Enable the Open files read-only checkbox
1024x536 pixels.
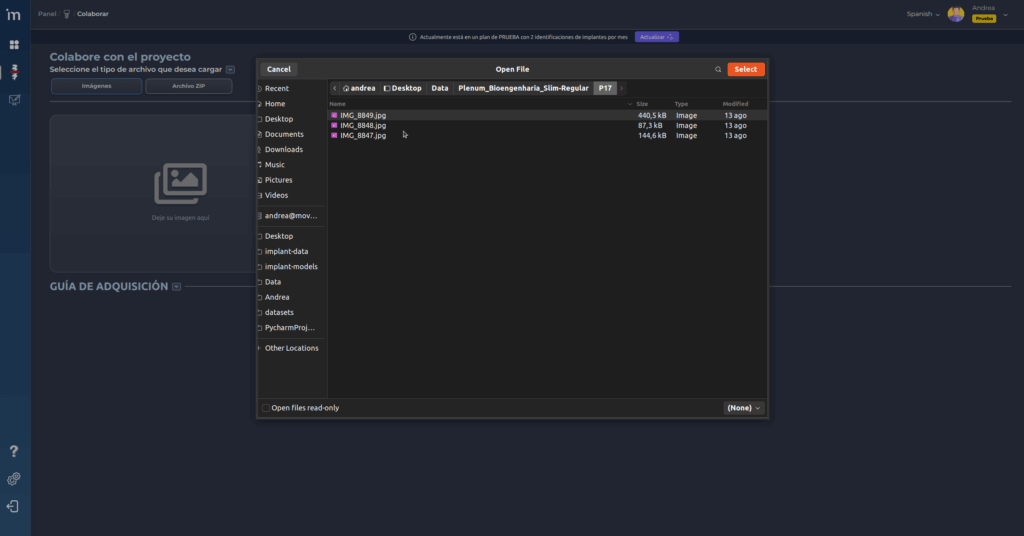coord(266,408)
